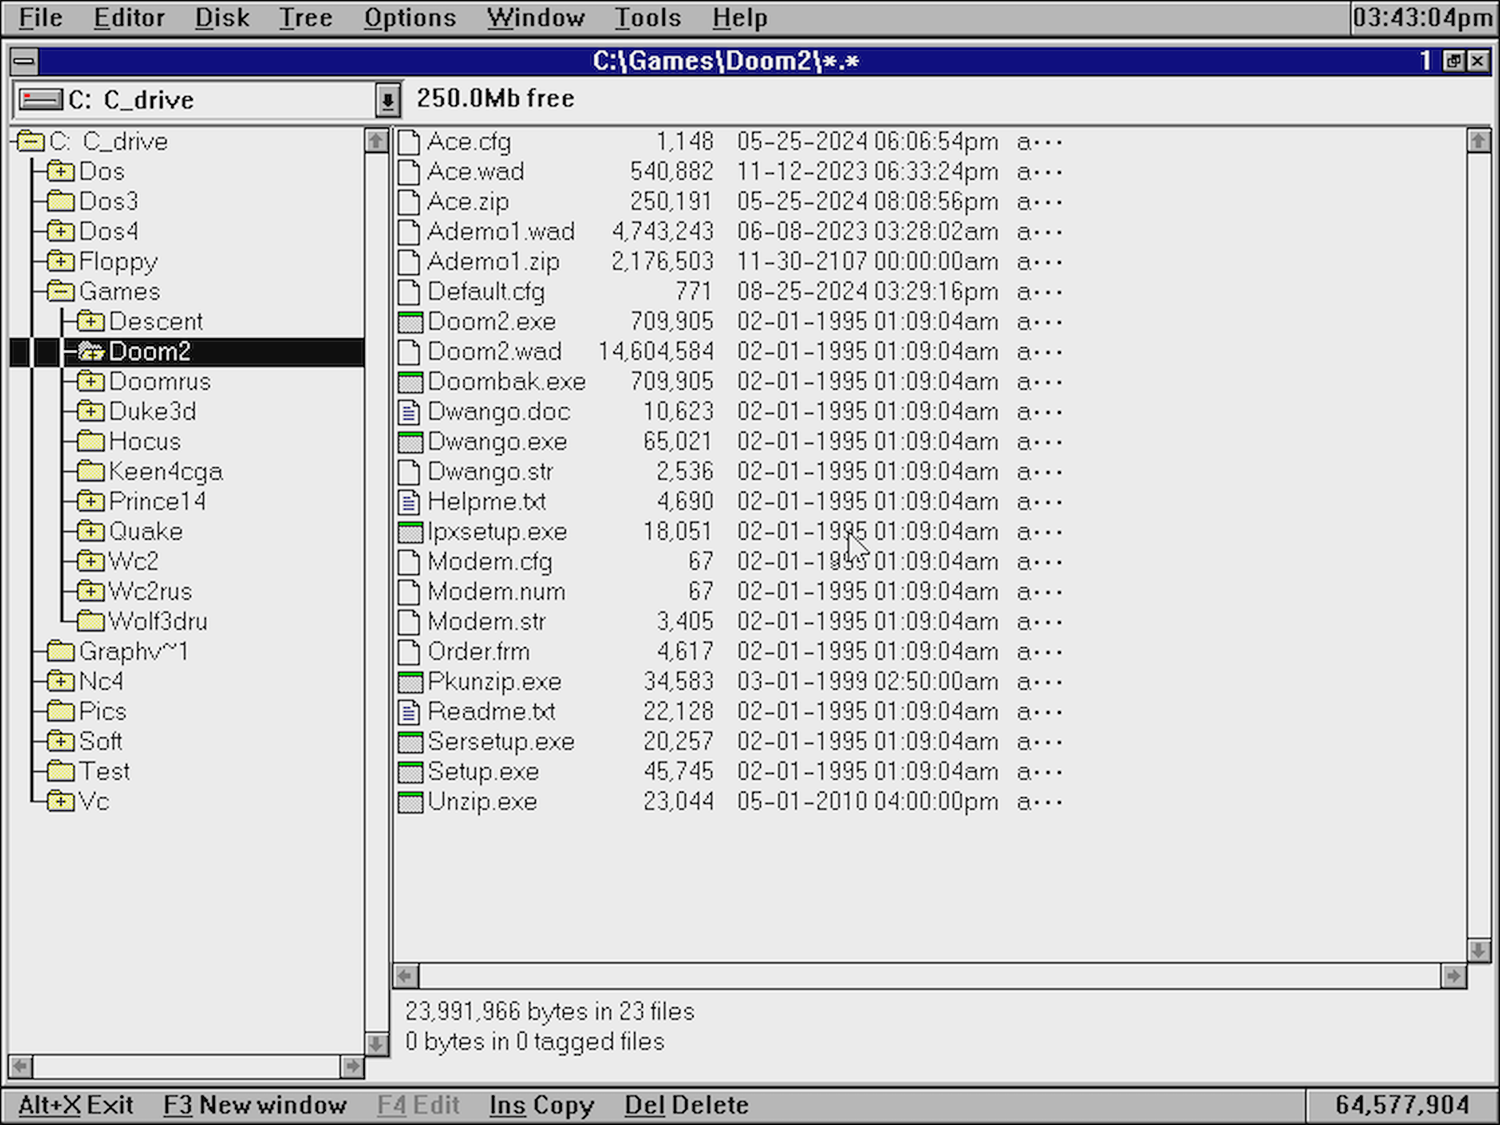
Task: Open the File menu
Action: point(41,18)
